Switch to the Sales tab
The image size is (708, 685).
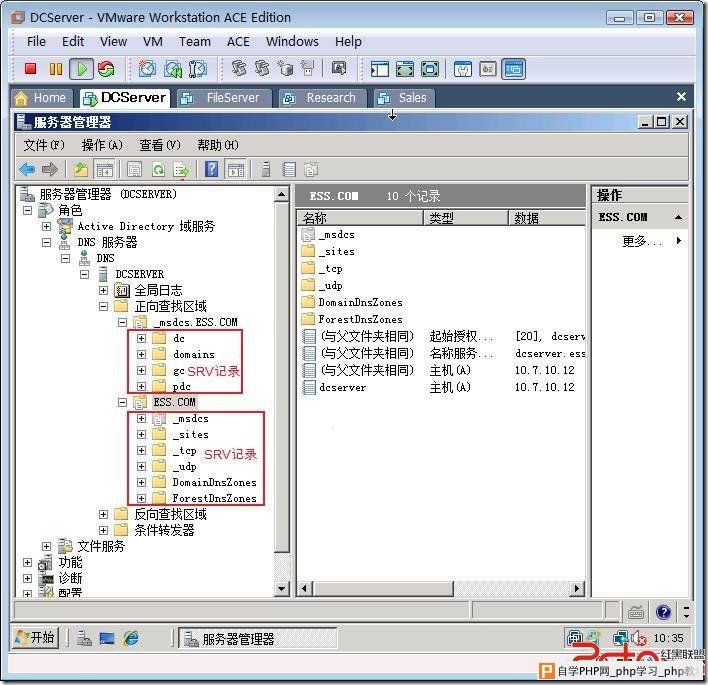(404, 98)
